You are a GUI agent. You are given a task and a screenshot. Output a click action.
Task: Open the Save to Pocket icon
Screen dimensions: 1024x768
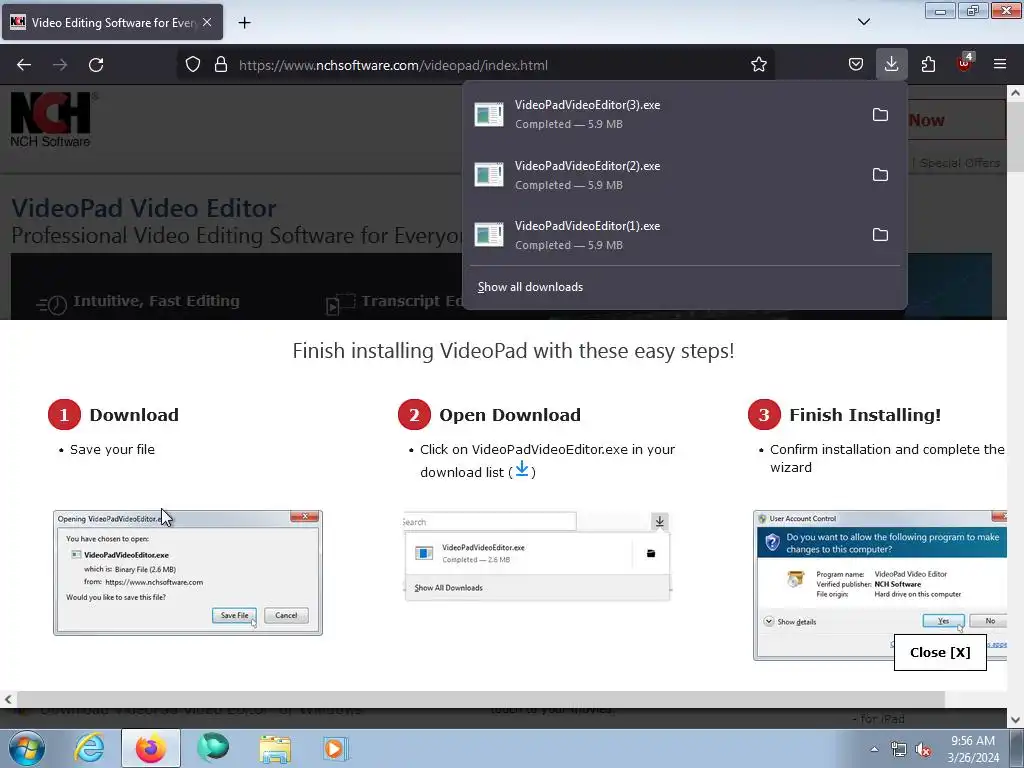tap(856, 65)
